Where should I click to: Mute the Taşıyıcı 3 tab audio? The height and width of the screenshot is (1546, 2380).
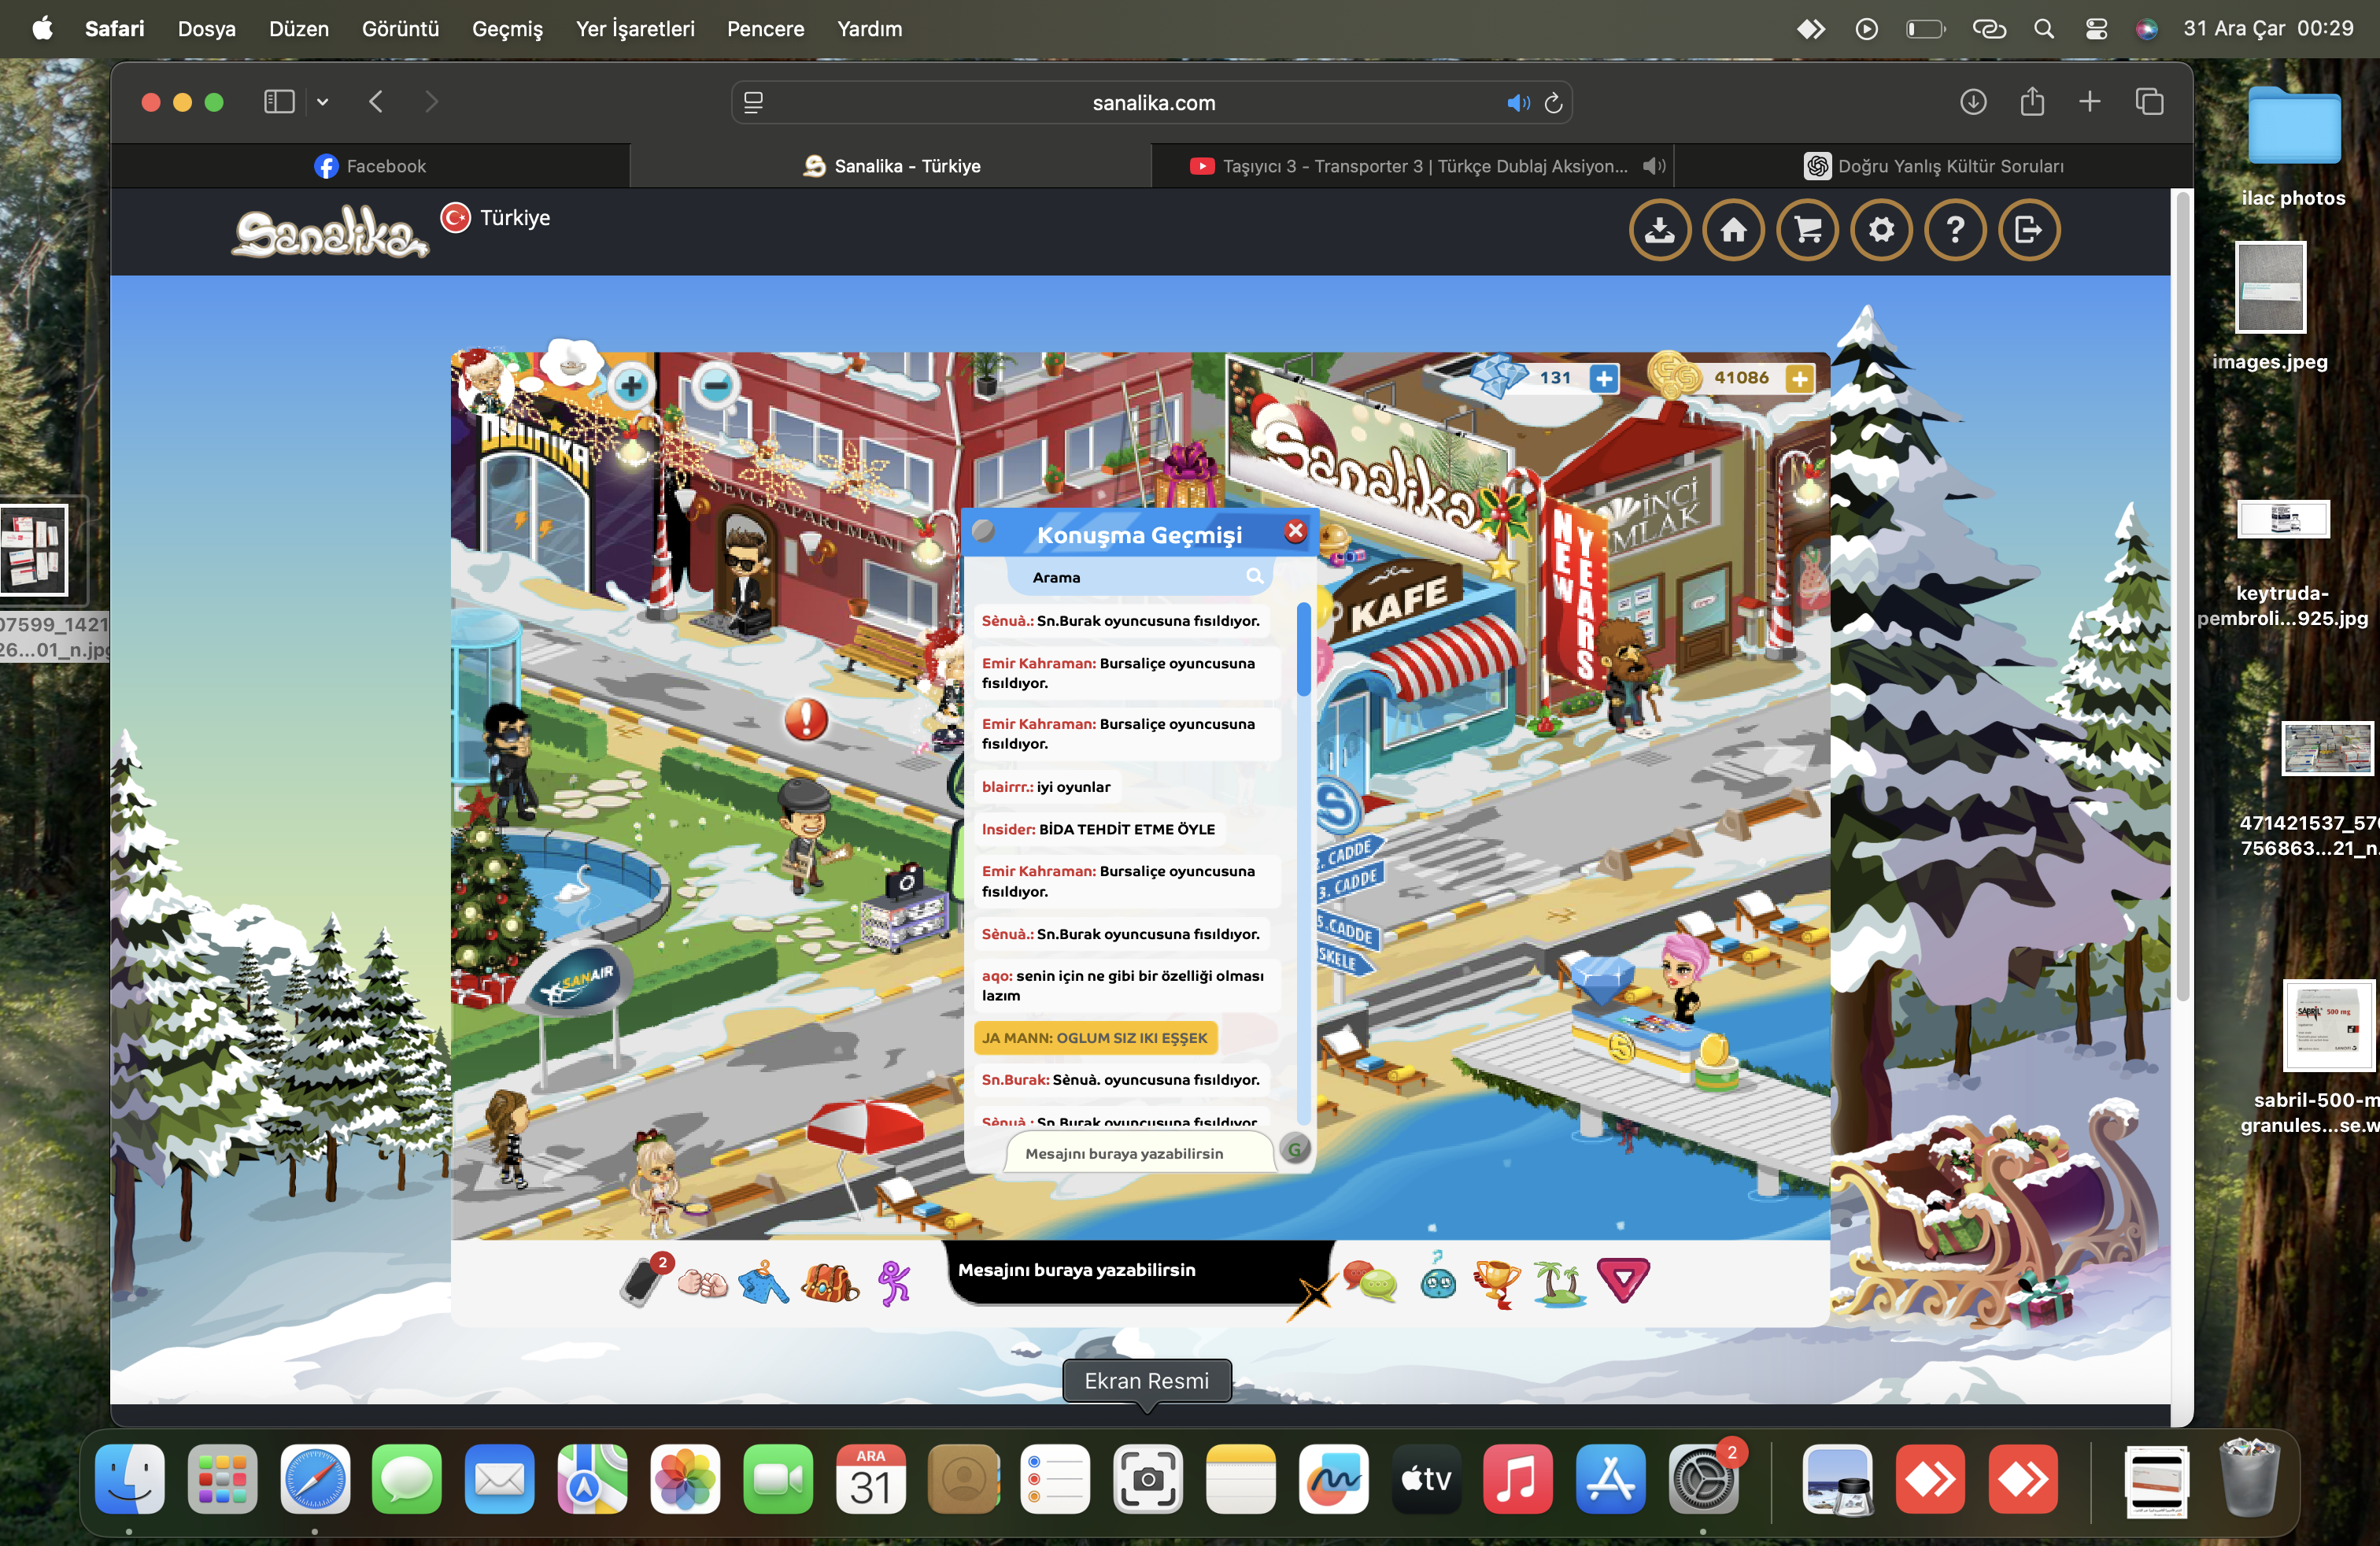(x=1654, y=166)
